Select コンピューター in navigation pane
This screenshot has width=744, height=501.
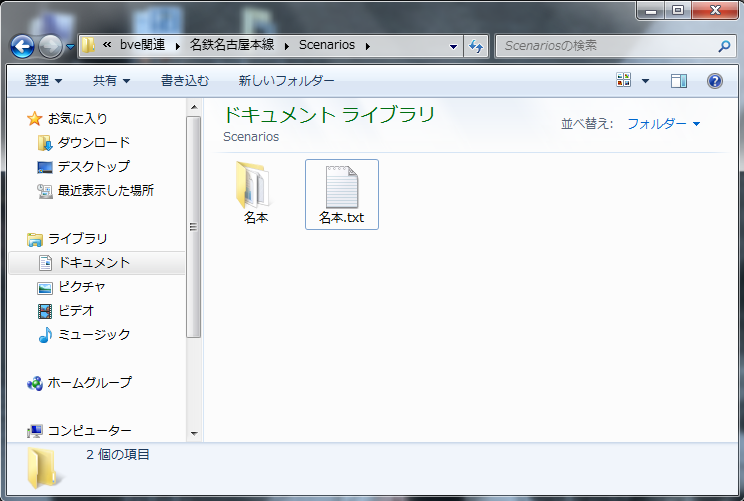click(90, 431)
